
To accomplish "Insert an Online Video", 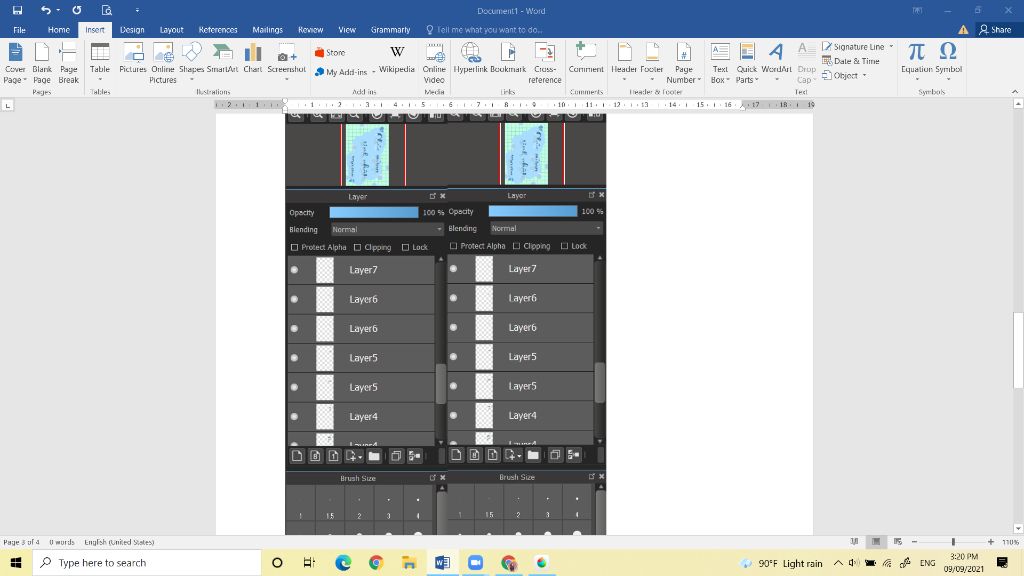I will [434, 63].
